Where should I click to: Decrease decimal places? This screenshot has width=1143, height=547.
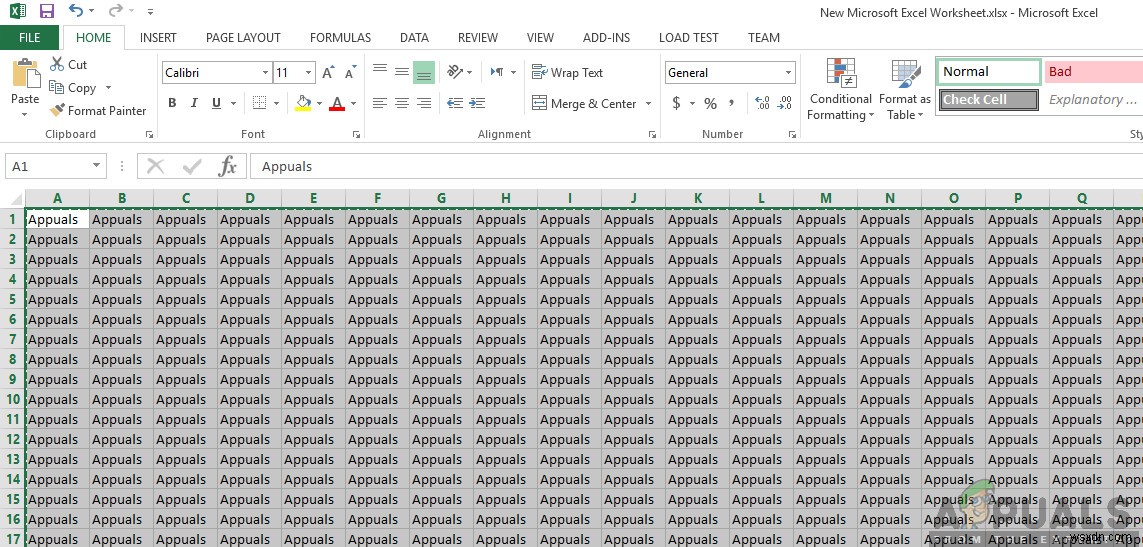(785, 104)
